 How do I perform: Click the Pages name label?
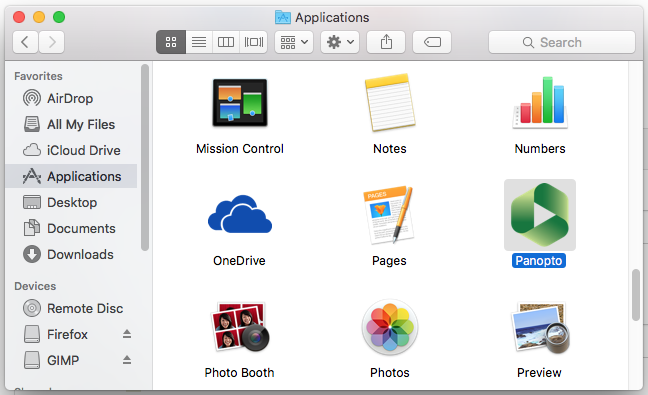[389, 261]
